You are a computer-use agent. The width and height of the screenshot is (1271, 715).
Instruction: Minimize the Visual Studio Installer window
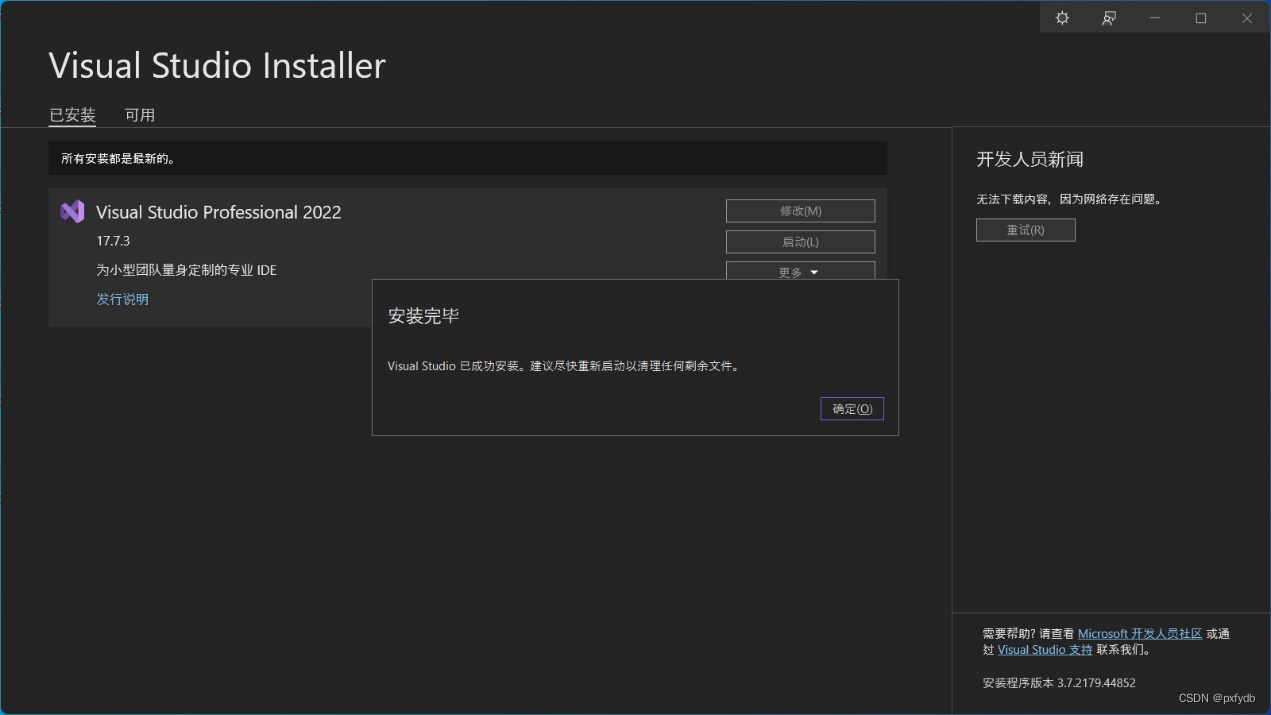pos(1154,17)
